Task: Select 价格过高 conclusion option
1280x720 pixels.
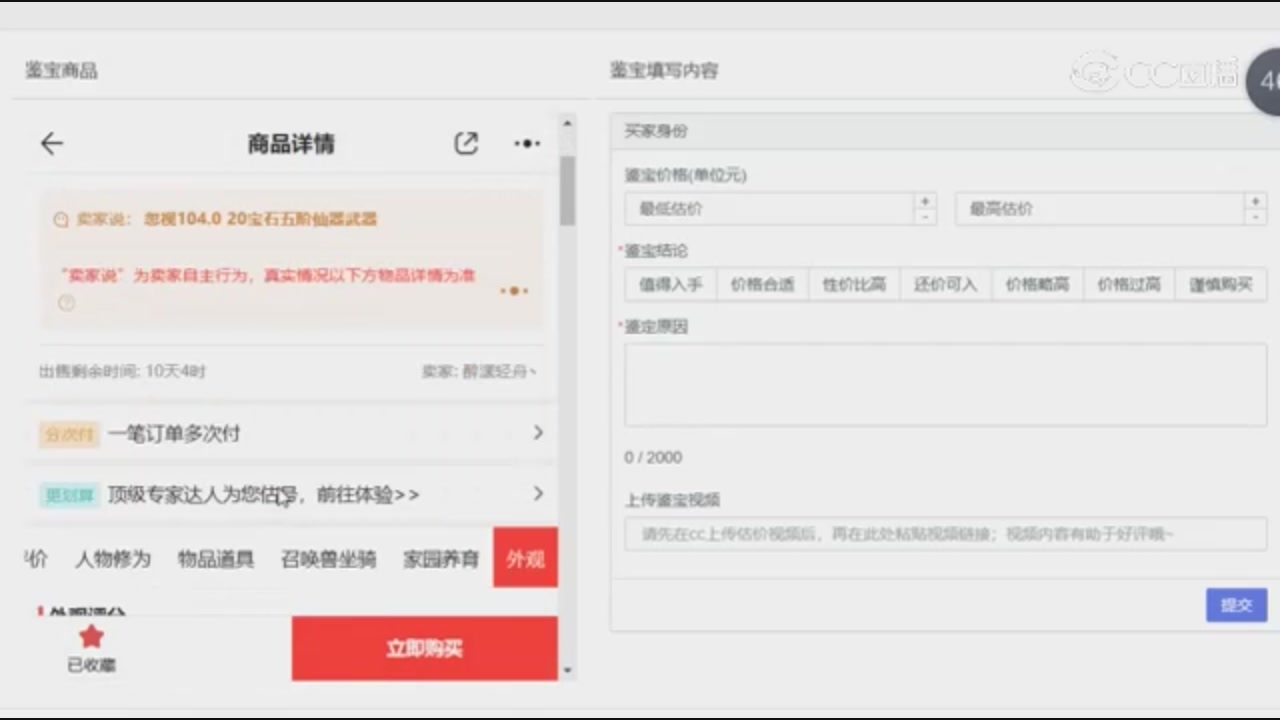Action: coord(1129,284)
